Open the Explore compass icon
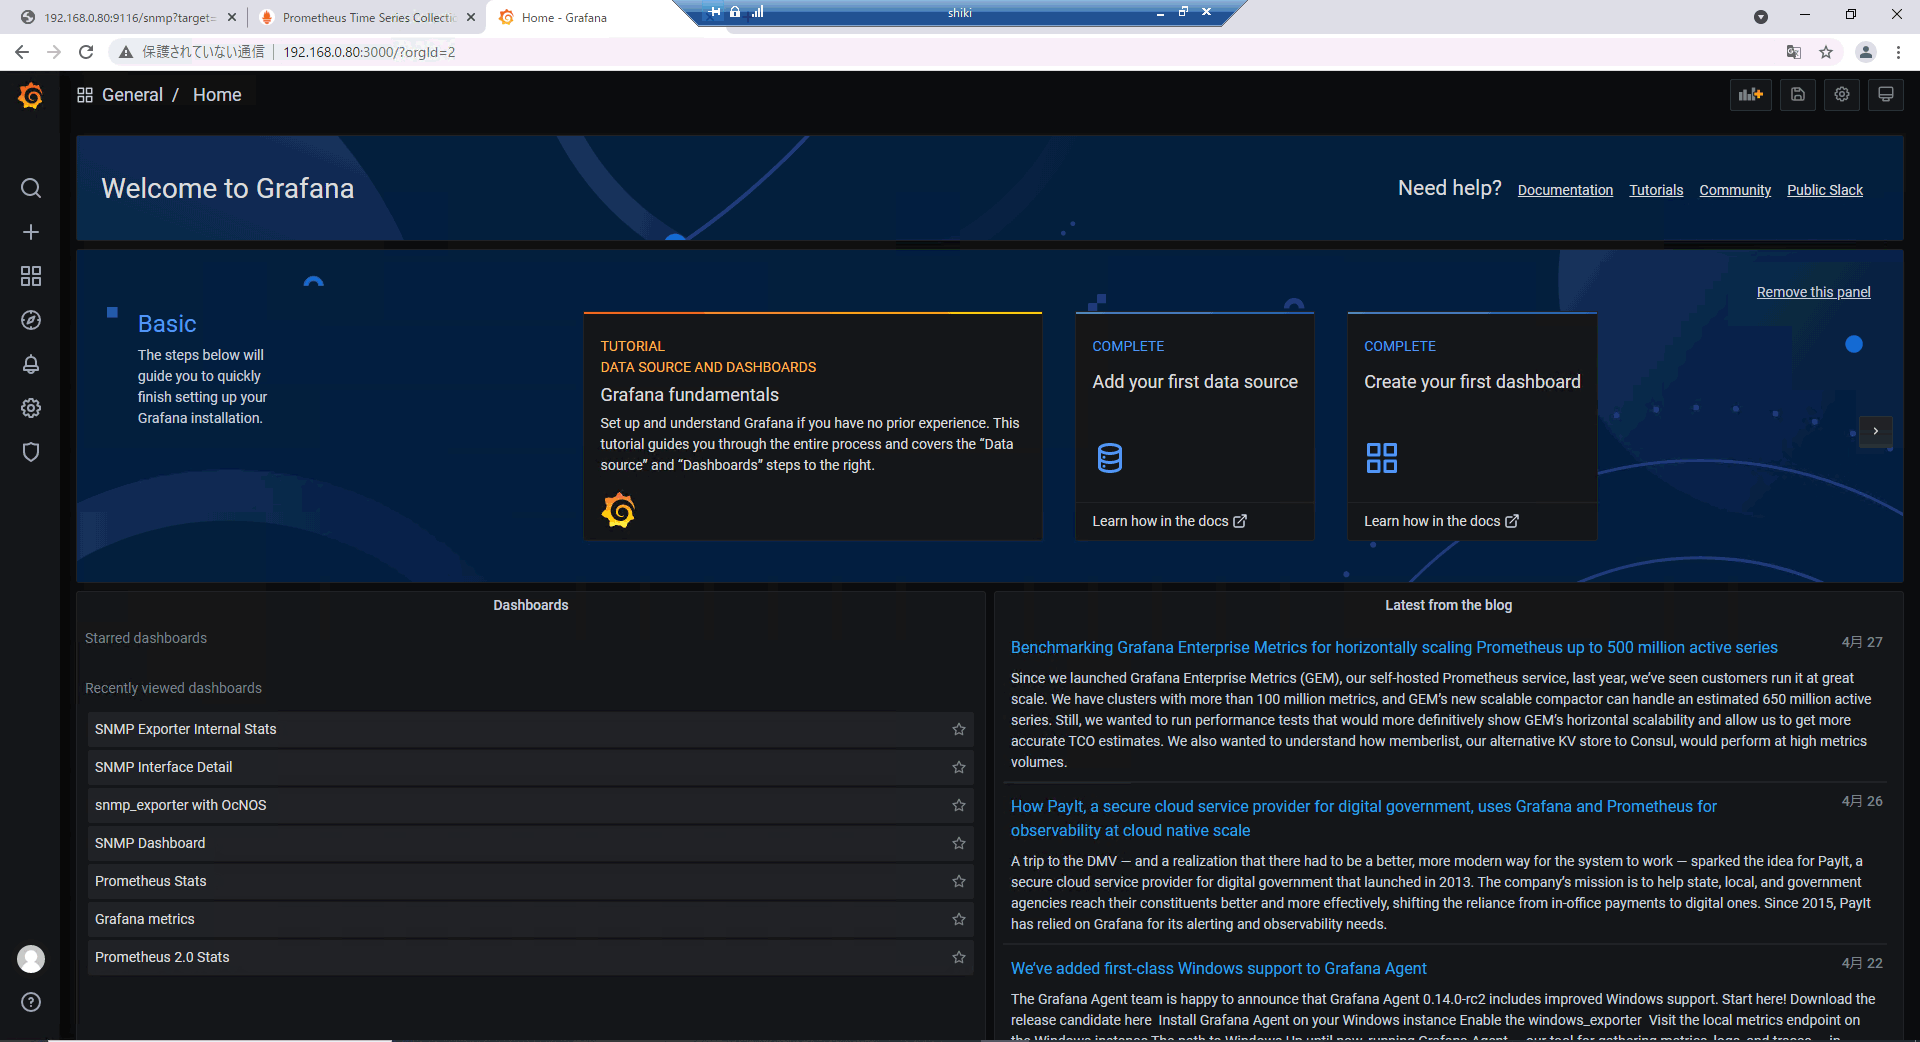Viewport: 1920px width, 1042px height. (31, 320)
